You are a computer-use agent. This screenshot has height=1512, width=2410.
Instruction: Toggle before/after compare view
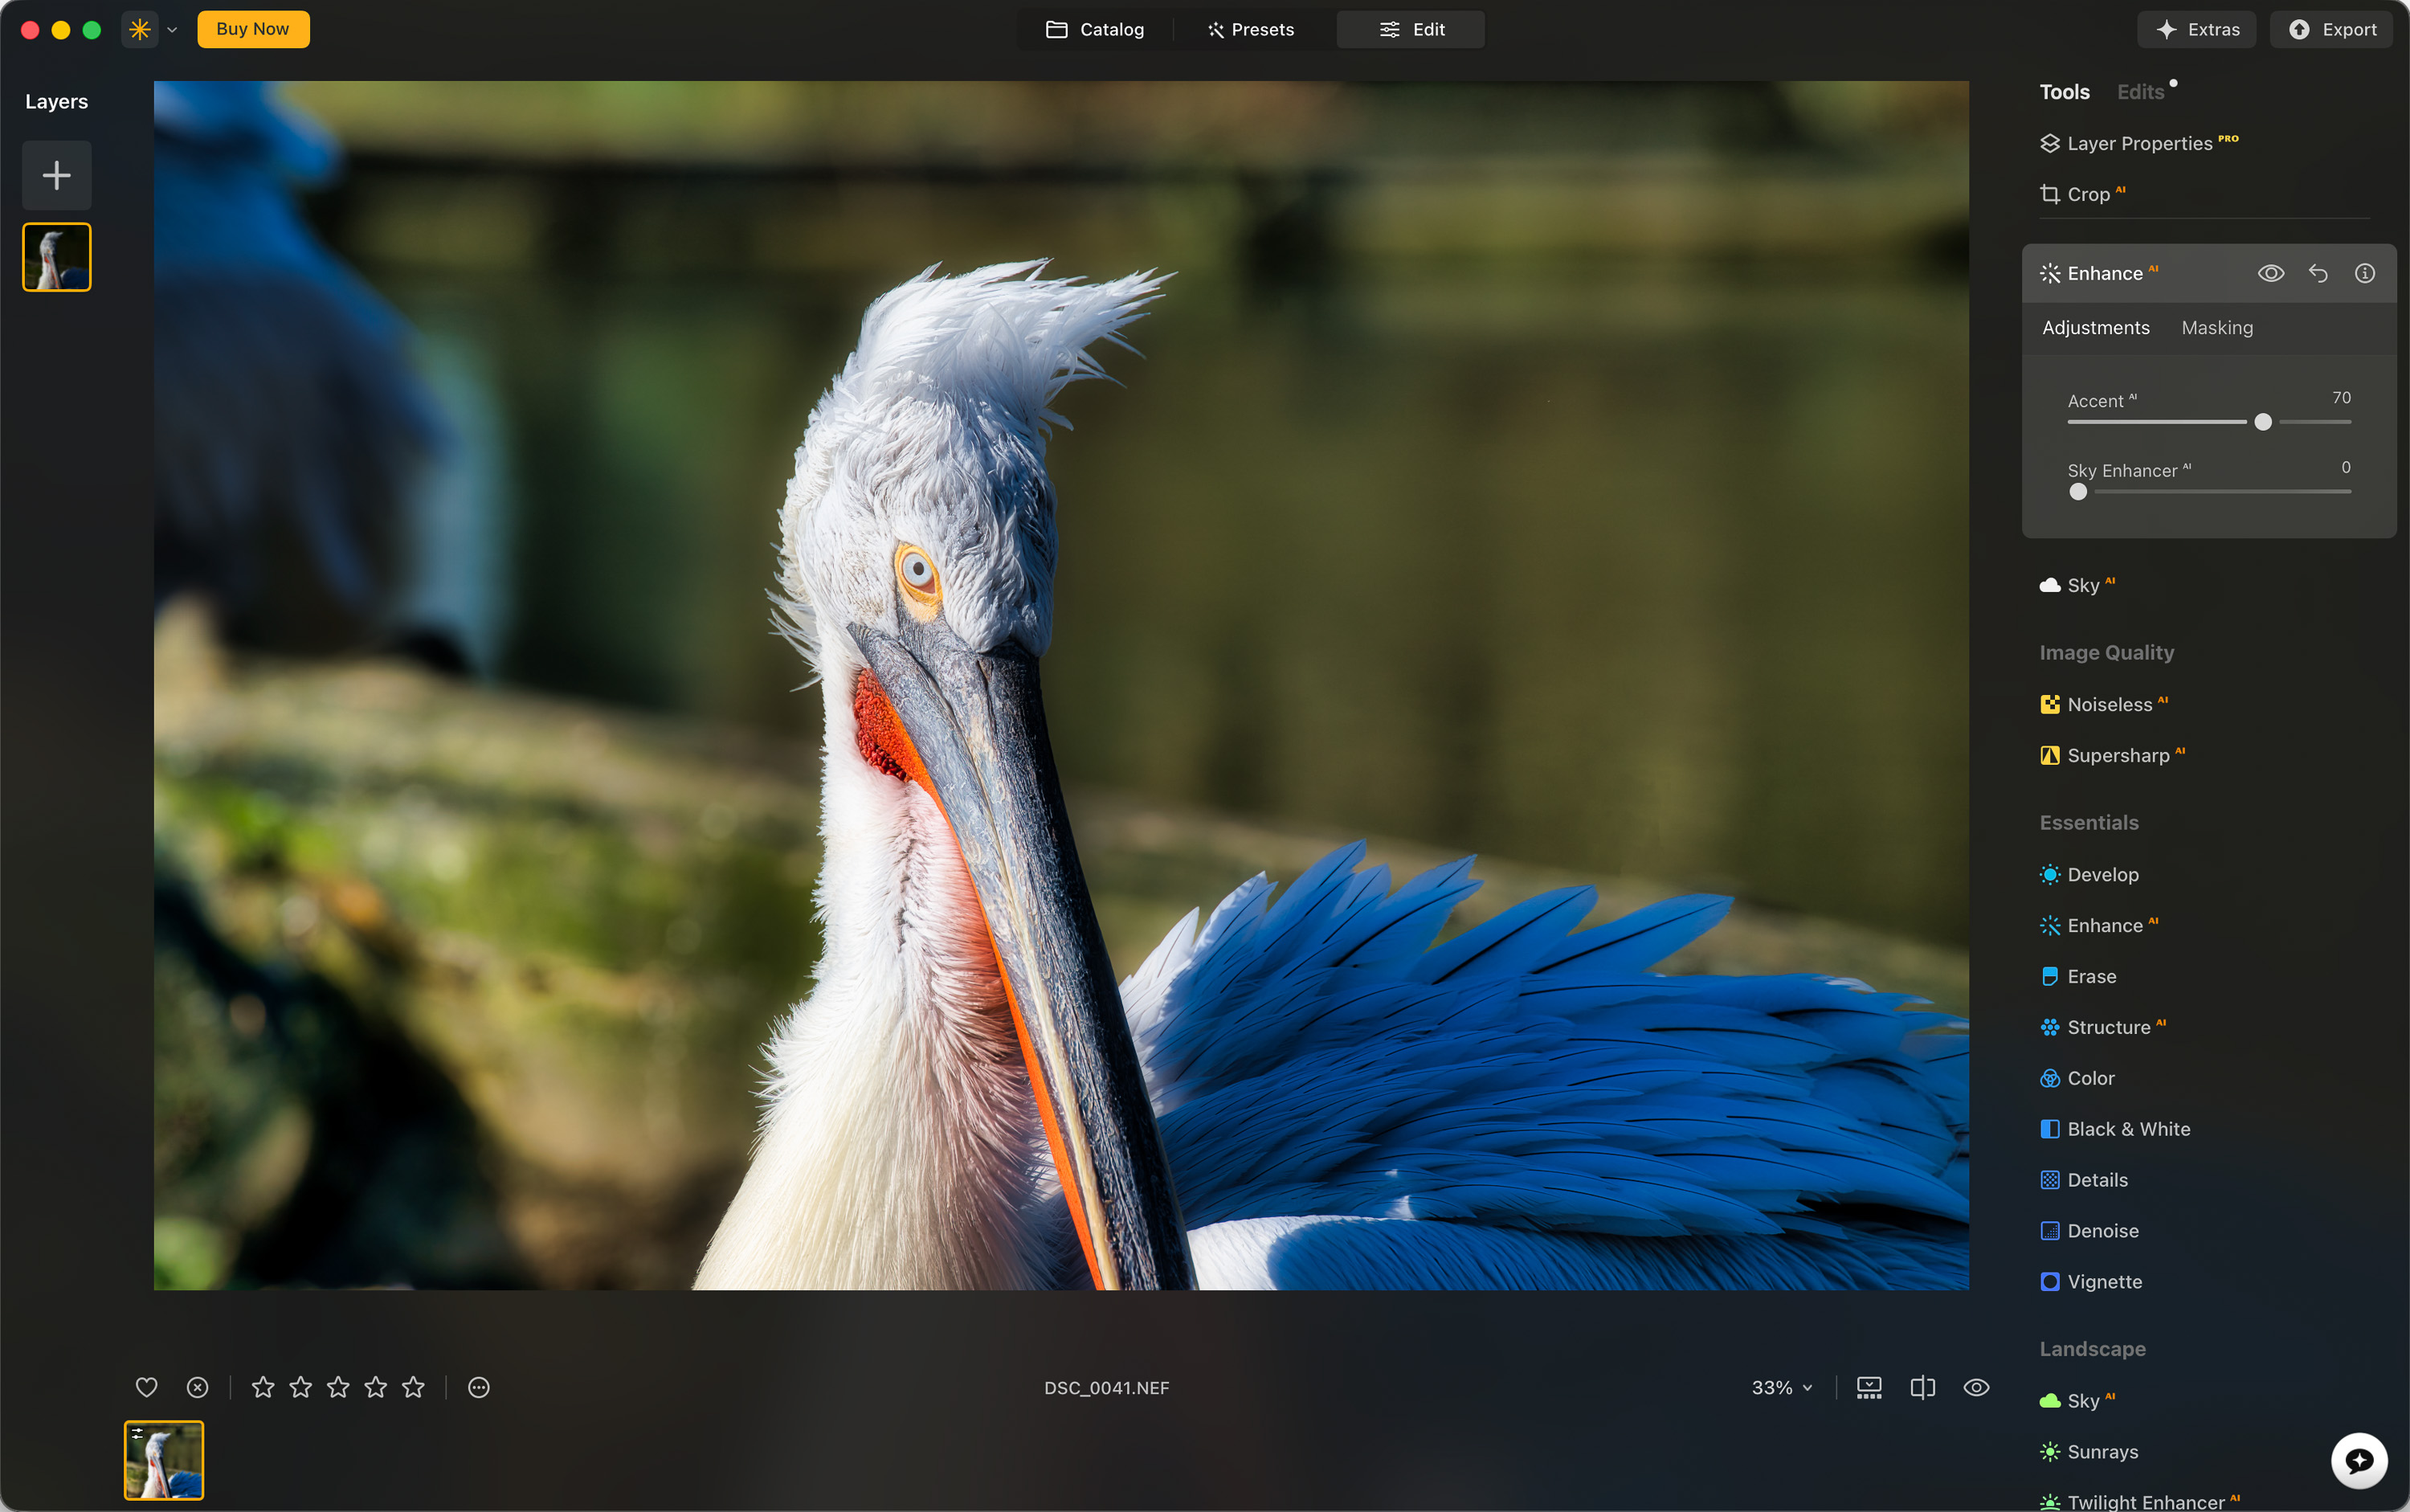pyautogui.click(x=1923, y=1388)
